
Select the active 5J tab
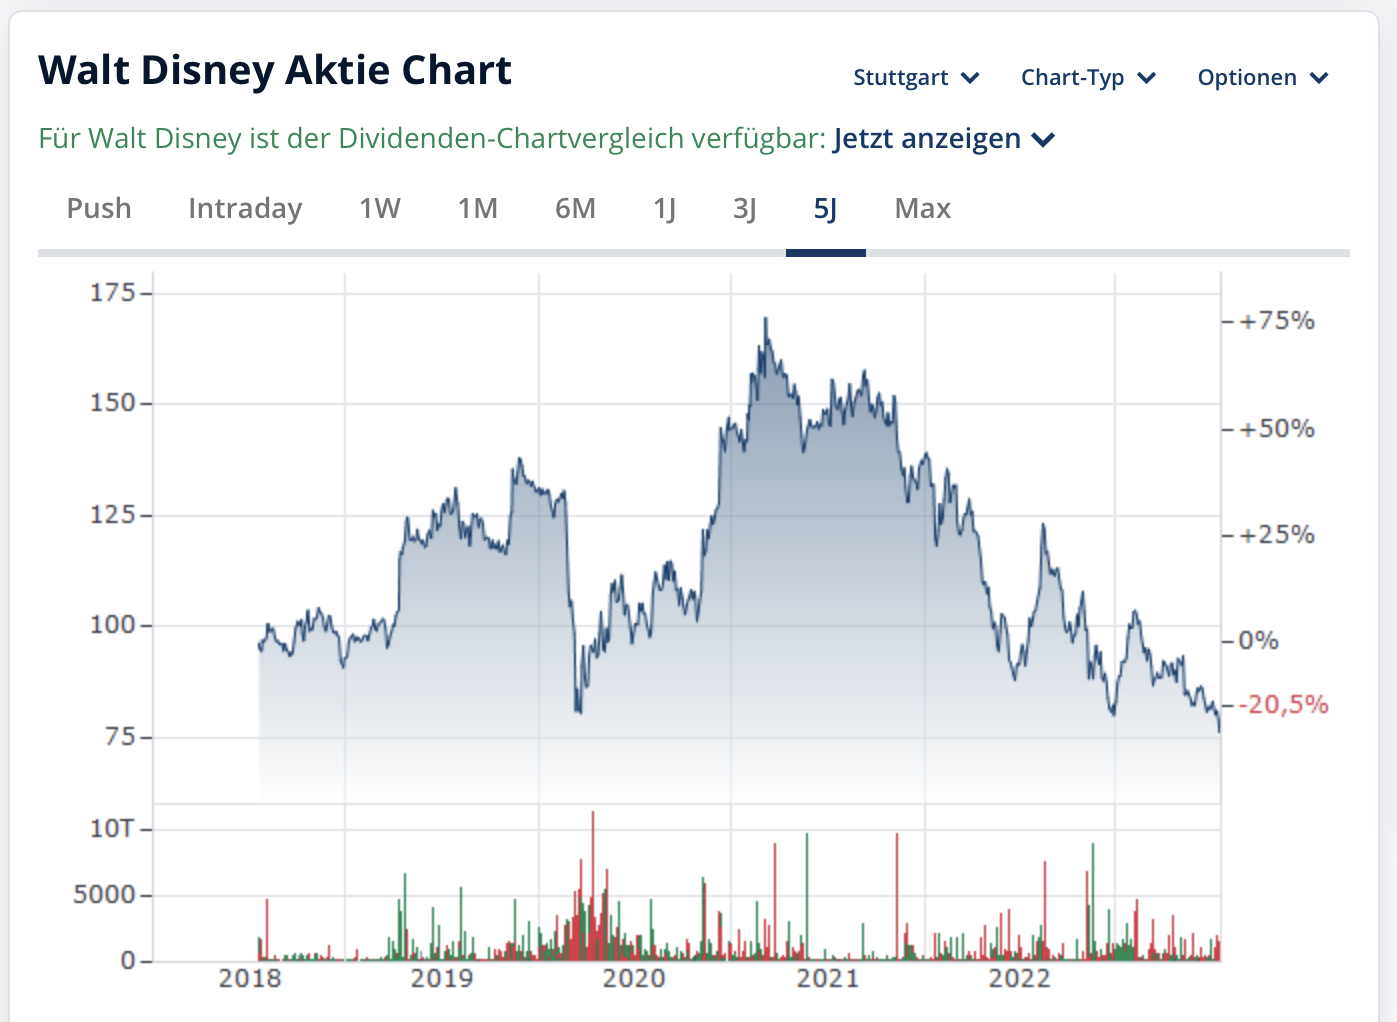(825, 208)
